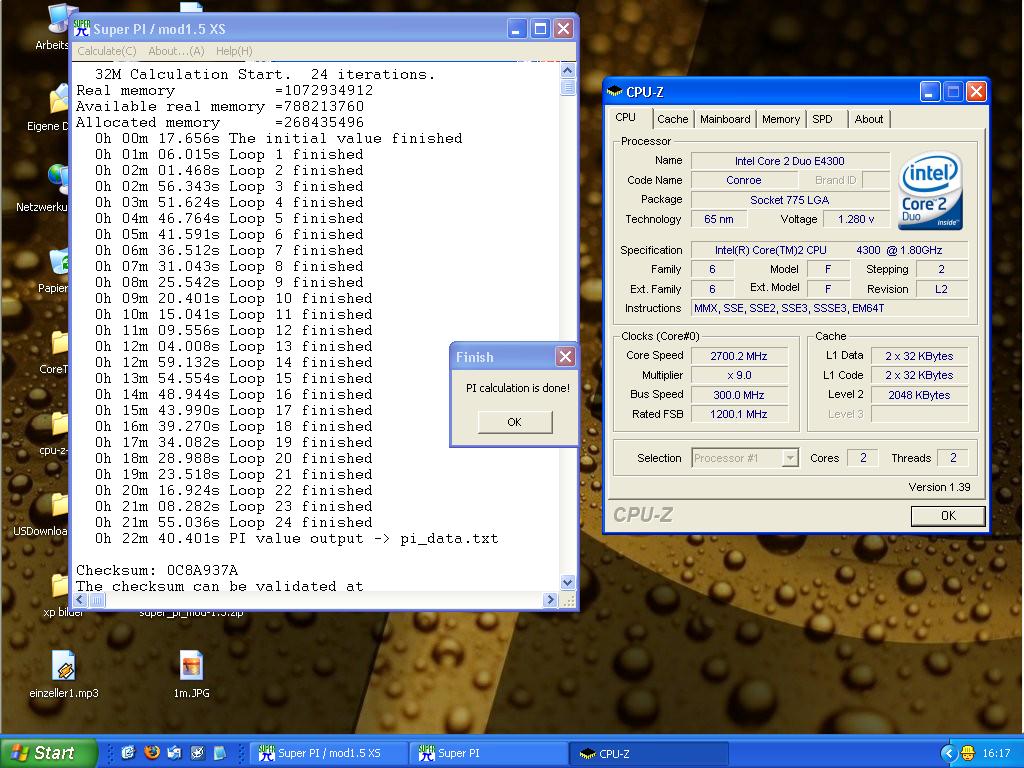Click OK button in CPU-Z window

(947, 516)
